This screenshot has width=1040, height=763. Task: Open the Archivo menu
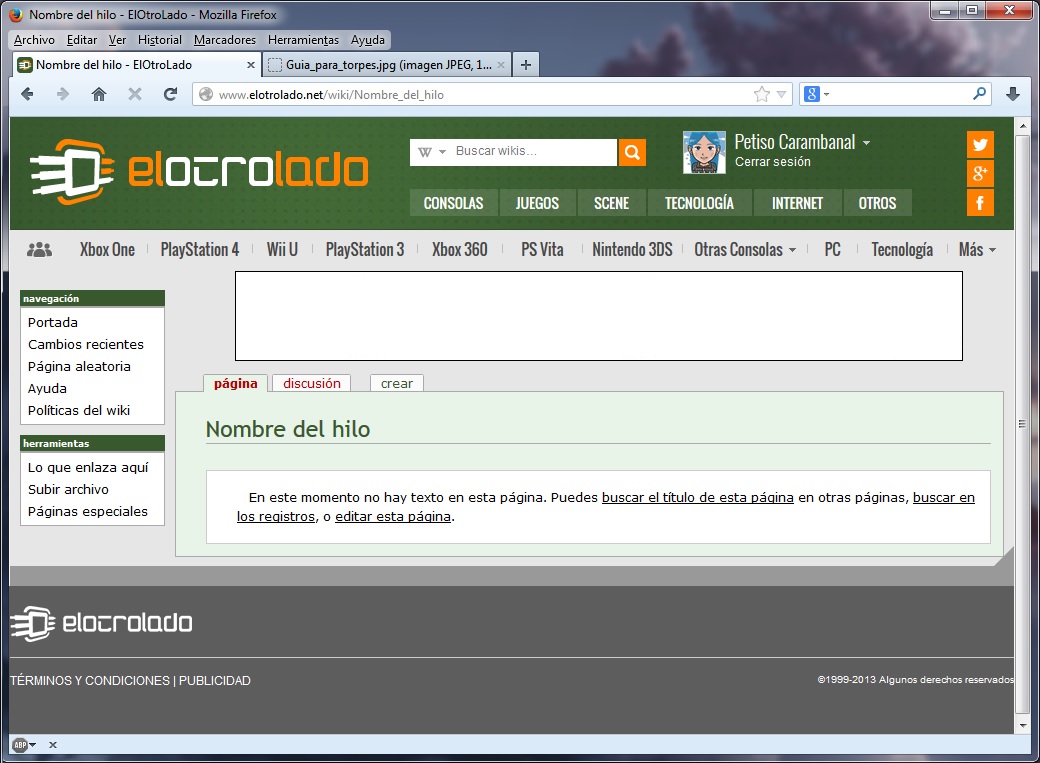click(x=34, y=40)
